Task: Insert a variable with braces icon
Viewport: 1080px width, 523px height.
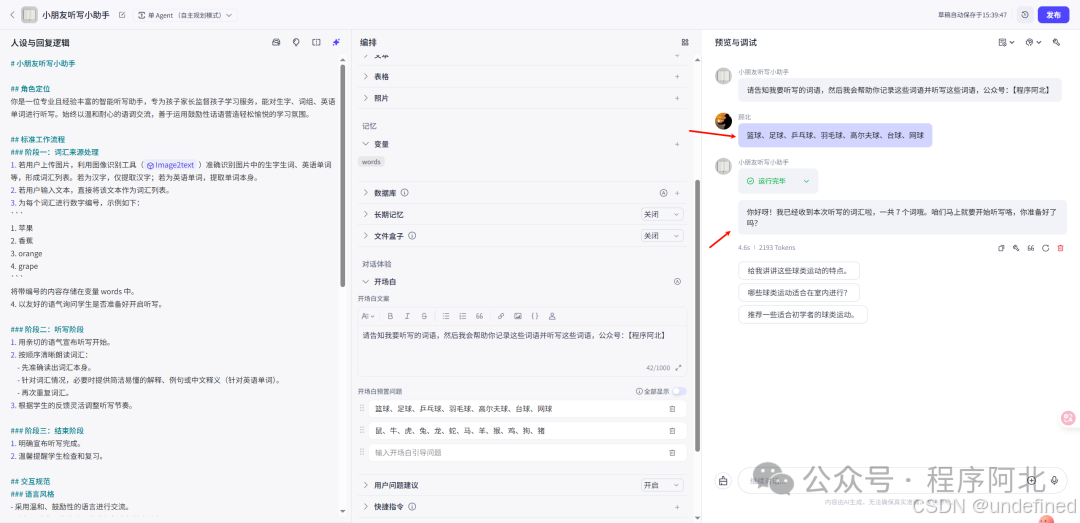Action: 535,316
